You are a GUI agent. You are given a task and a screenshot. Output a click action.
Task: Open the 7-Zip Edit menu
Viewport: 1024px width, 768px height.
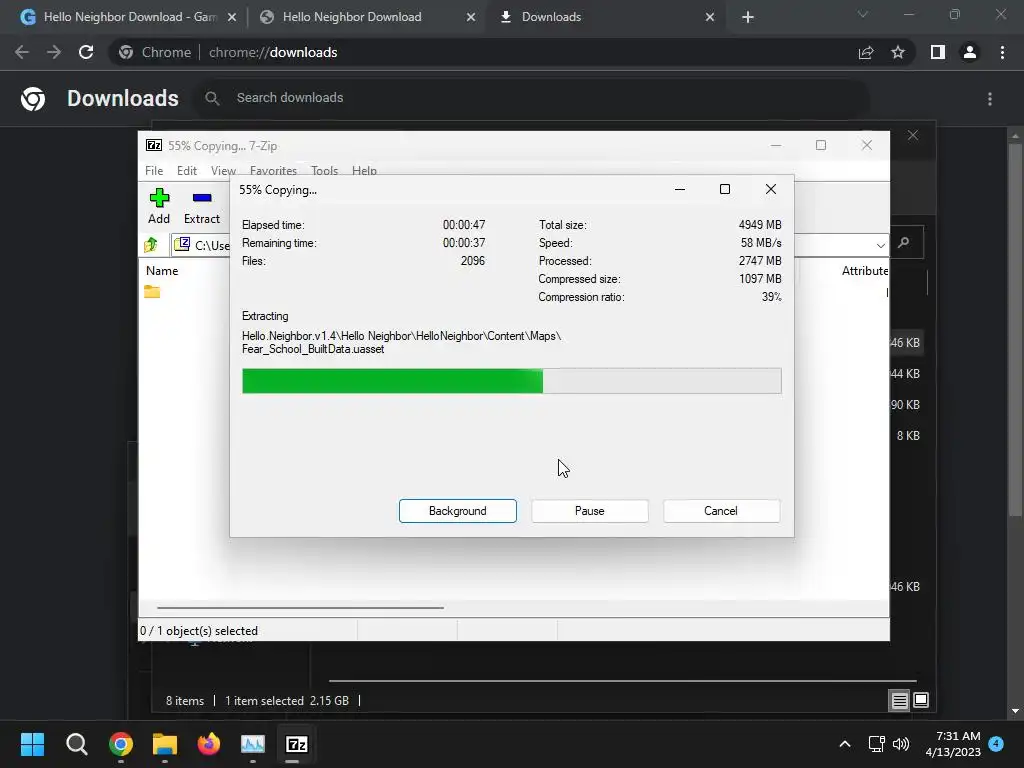click(x=187, y=170)
